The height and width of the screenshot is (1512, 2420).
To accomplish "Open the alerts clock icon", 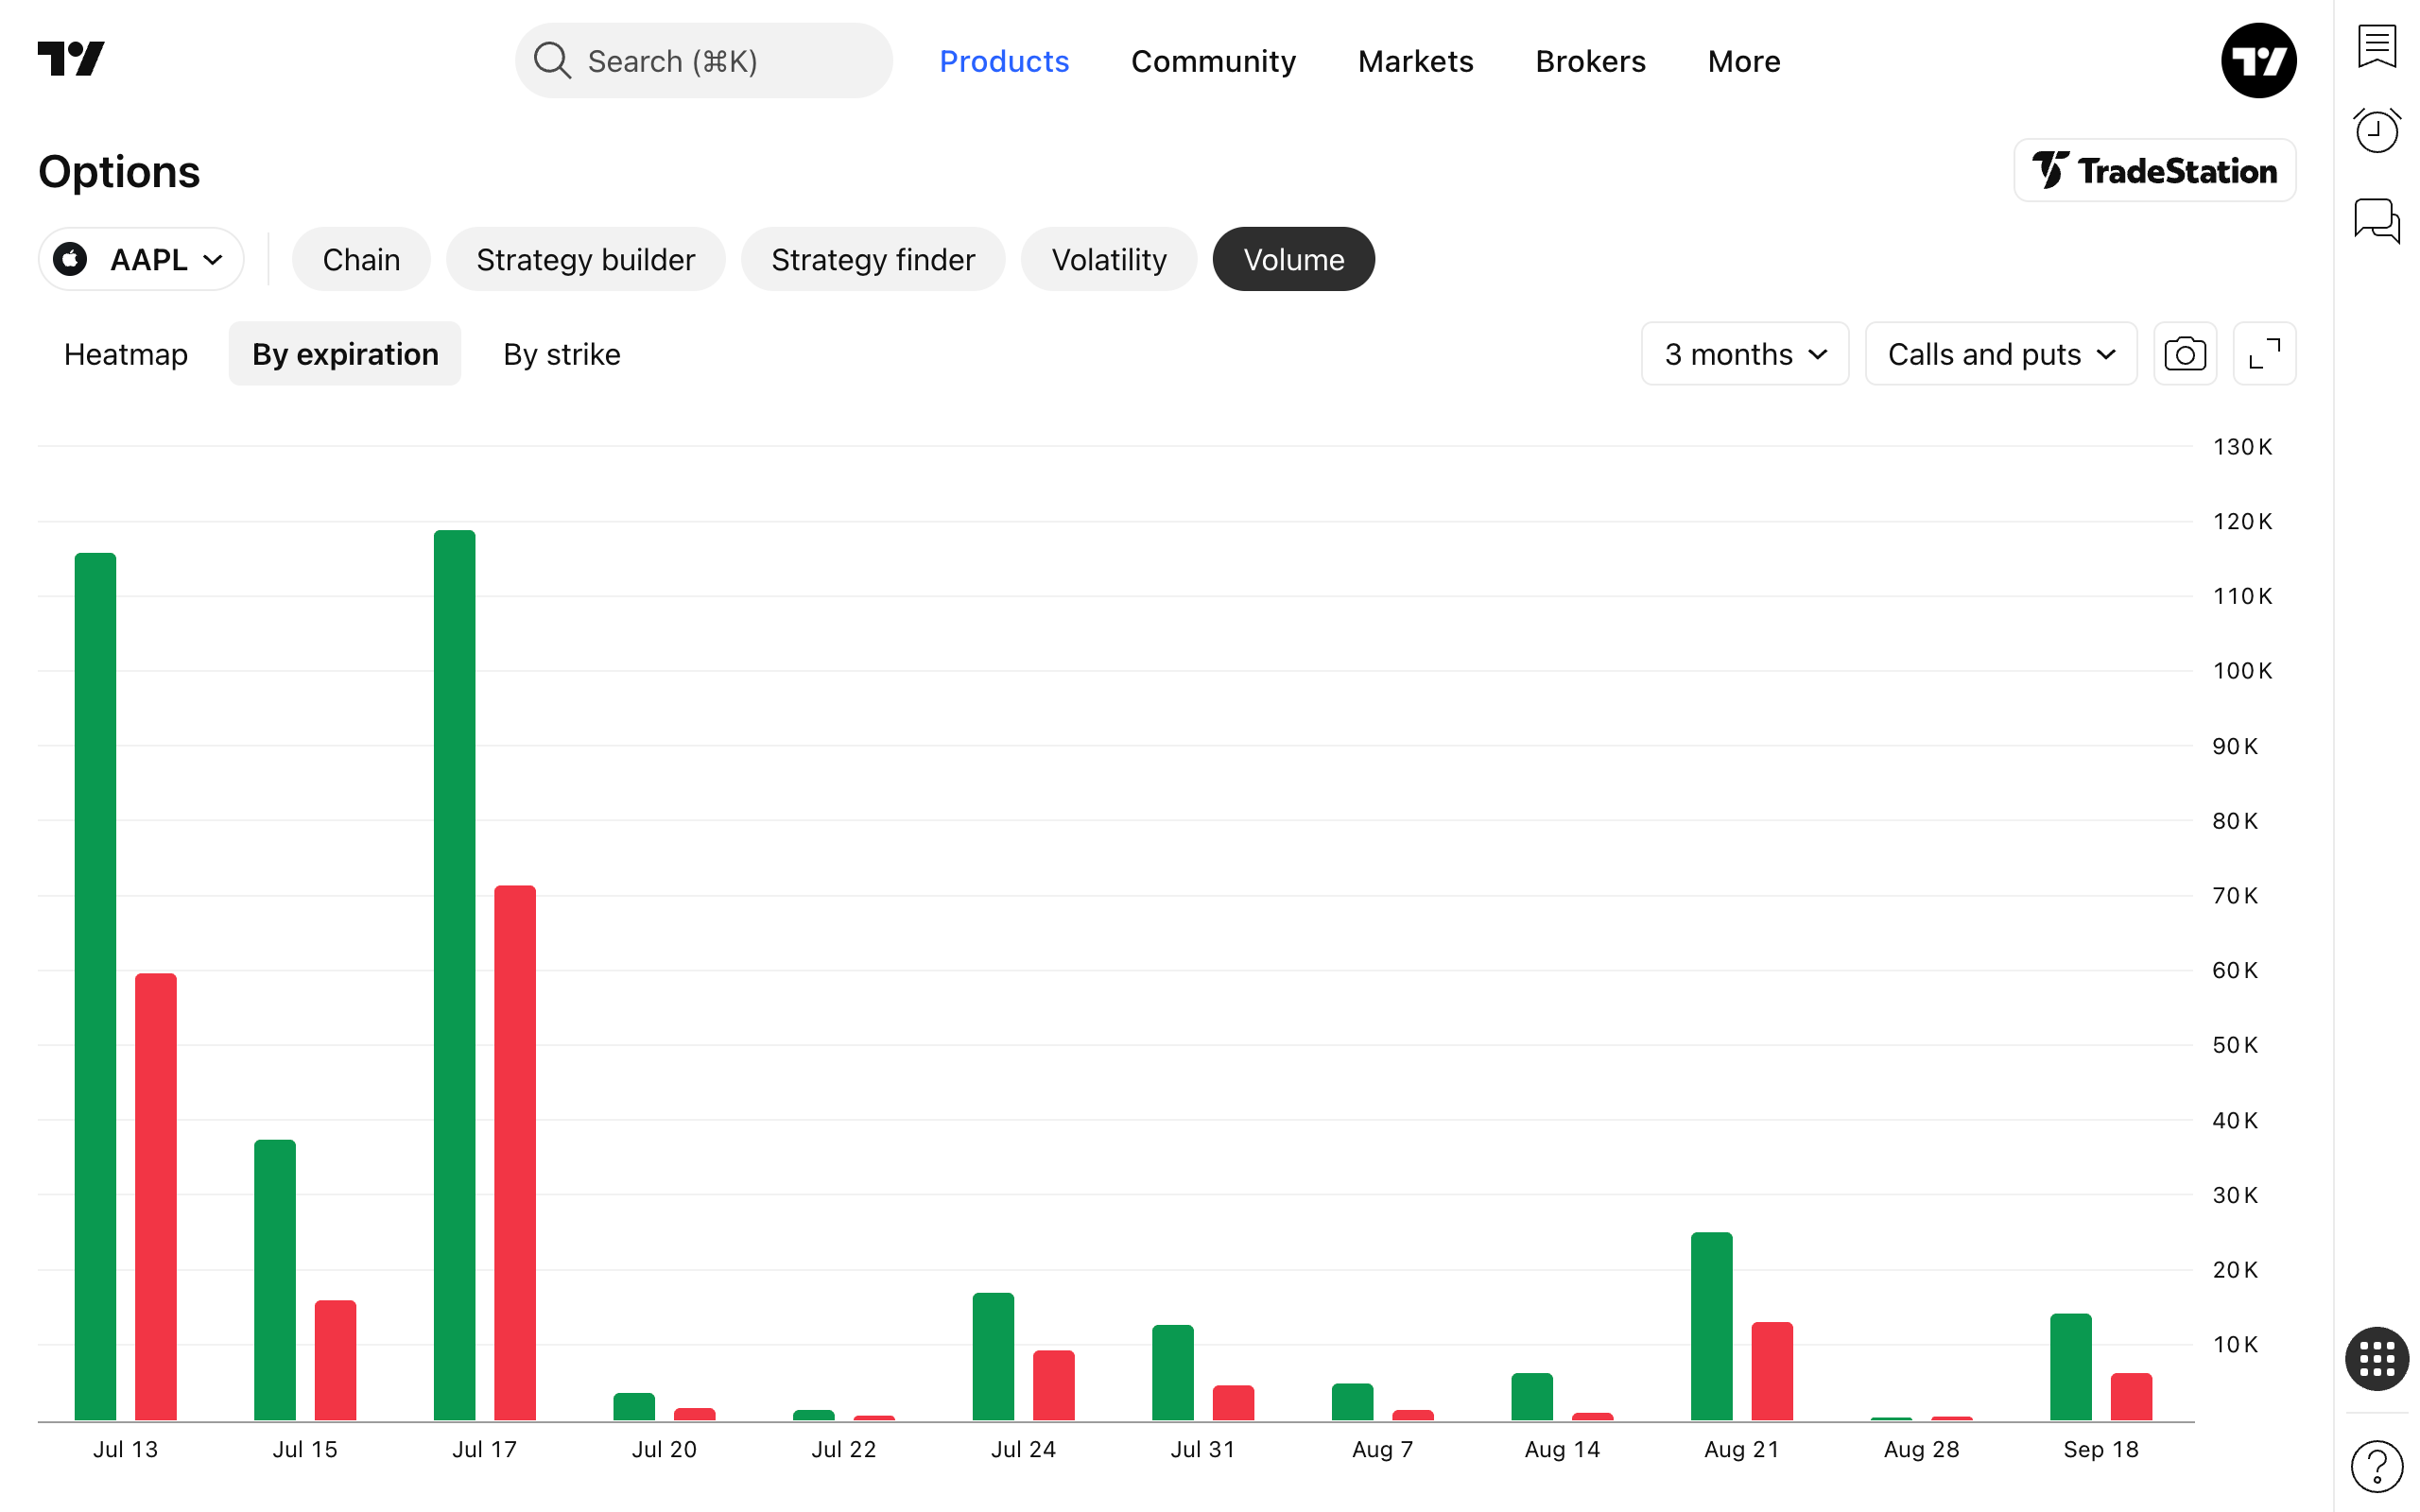I will (x=2376, y=131).
